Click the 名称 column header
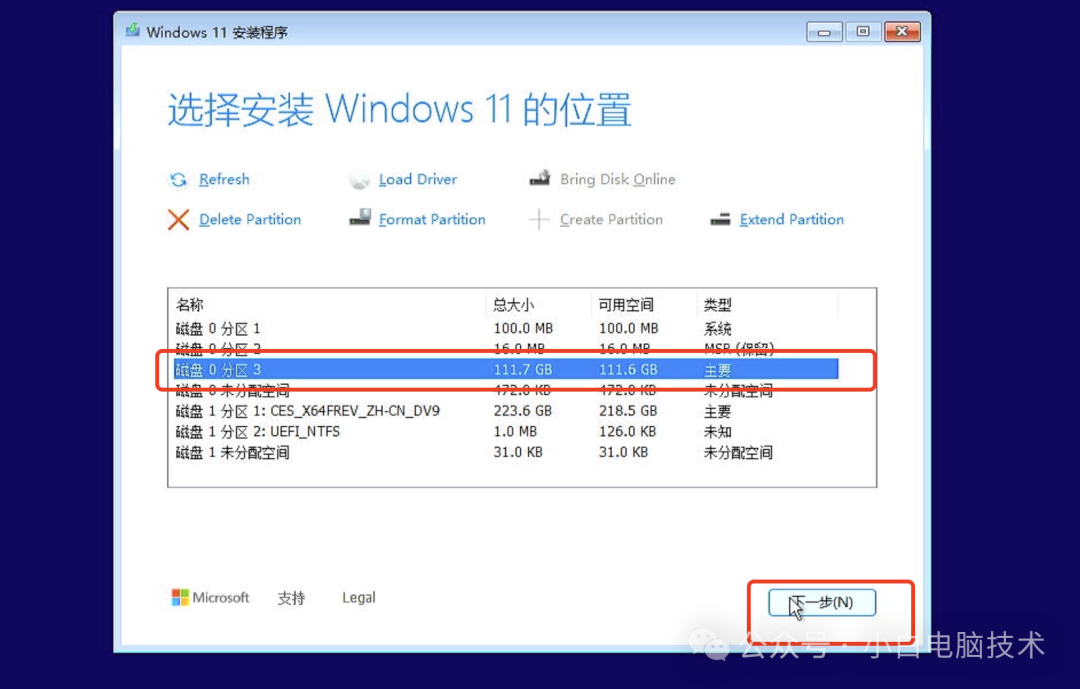The width and height of the screenshot is (1080, 689). 328,305
